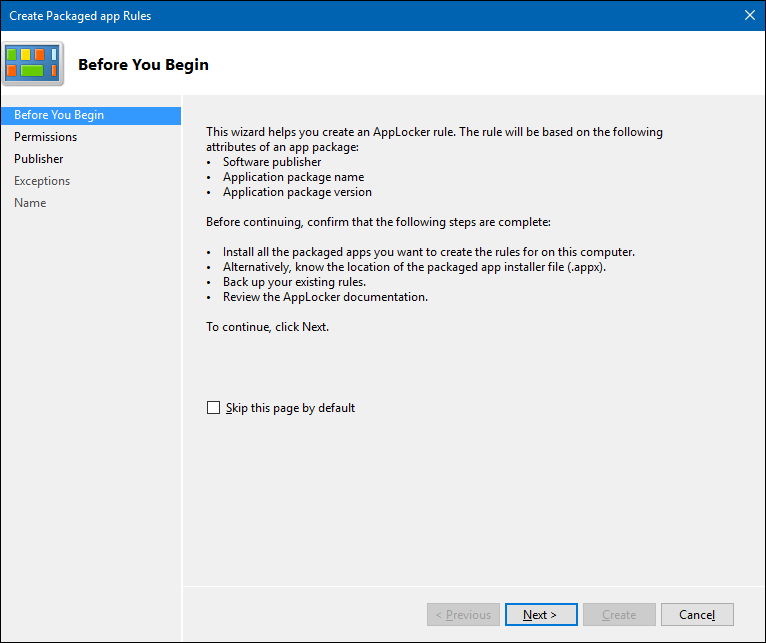Click the disabled Create button
The image size is (766, 643).
pyautogui.click(x=619, y=615)
